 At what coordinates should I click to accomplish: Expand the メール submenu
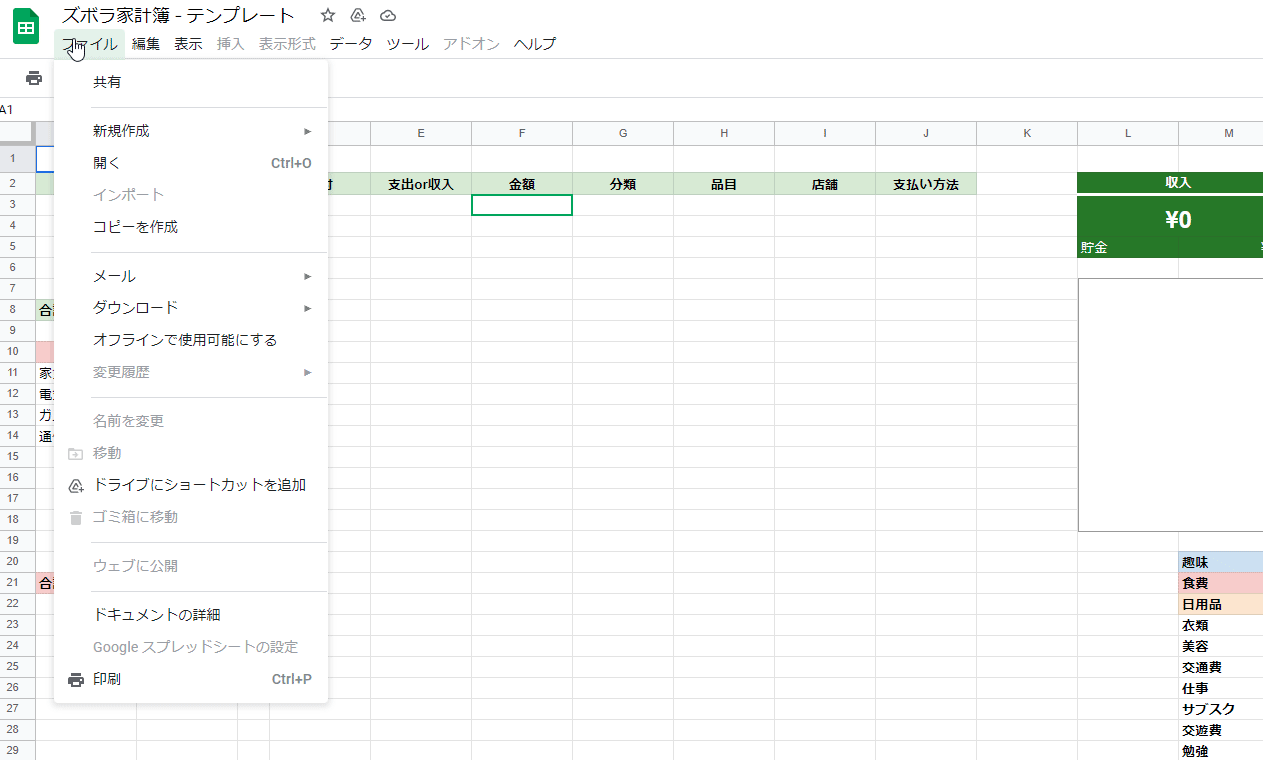pos(307,276)
